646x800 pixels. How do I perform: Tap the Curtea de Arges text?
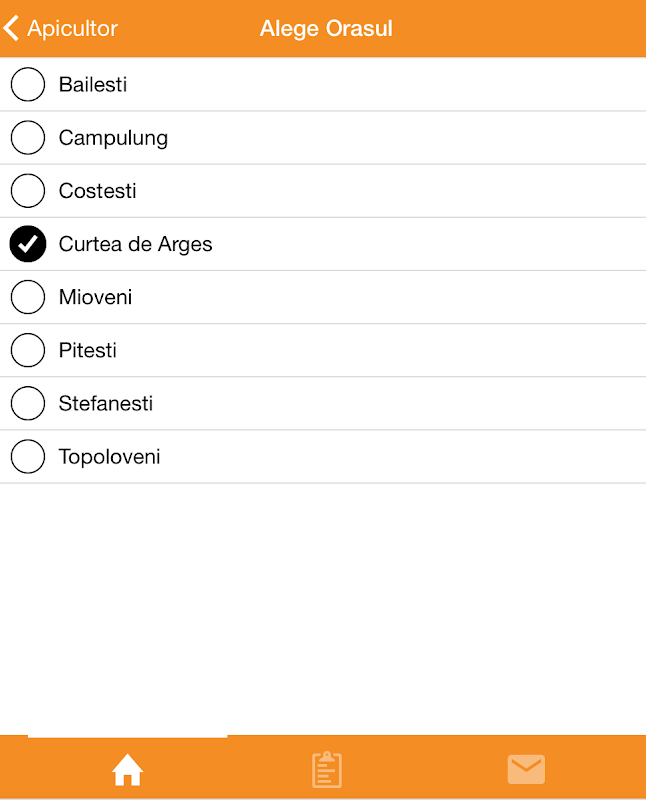(135, 245)
